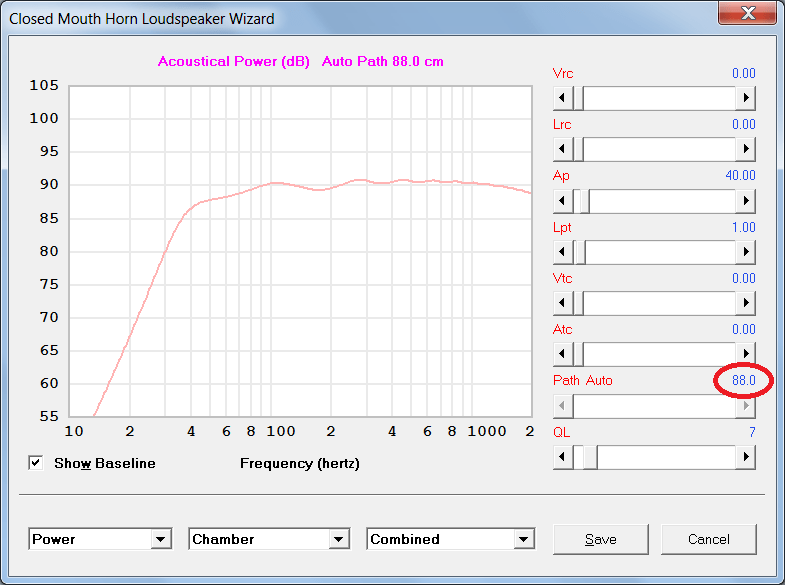This screenshot has width=785, height=585.
Task: Click the QL slider thumb
Action: click(x=591, y=457)
